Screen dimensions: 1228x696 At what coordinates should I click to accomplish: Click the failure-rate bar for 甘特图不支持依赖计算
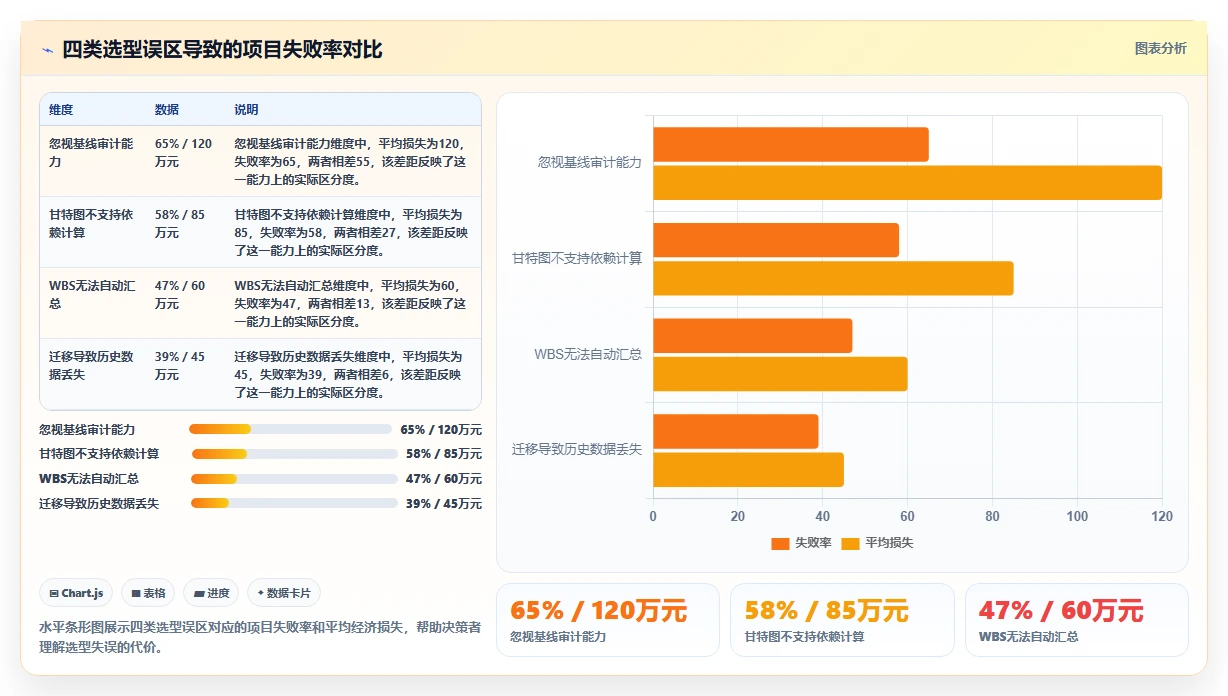[x=776, y=240]
